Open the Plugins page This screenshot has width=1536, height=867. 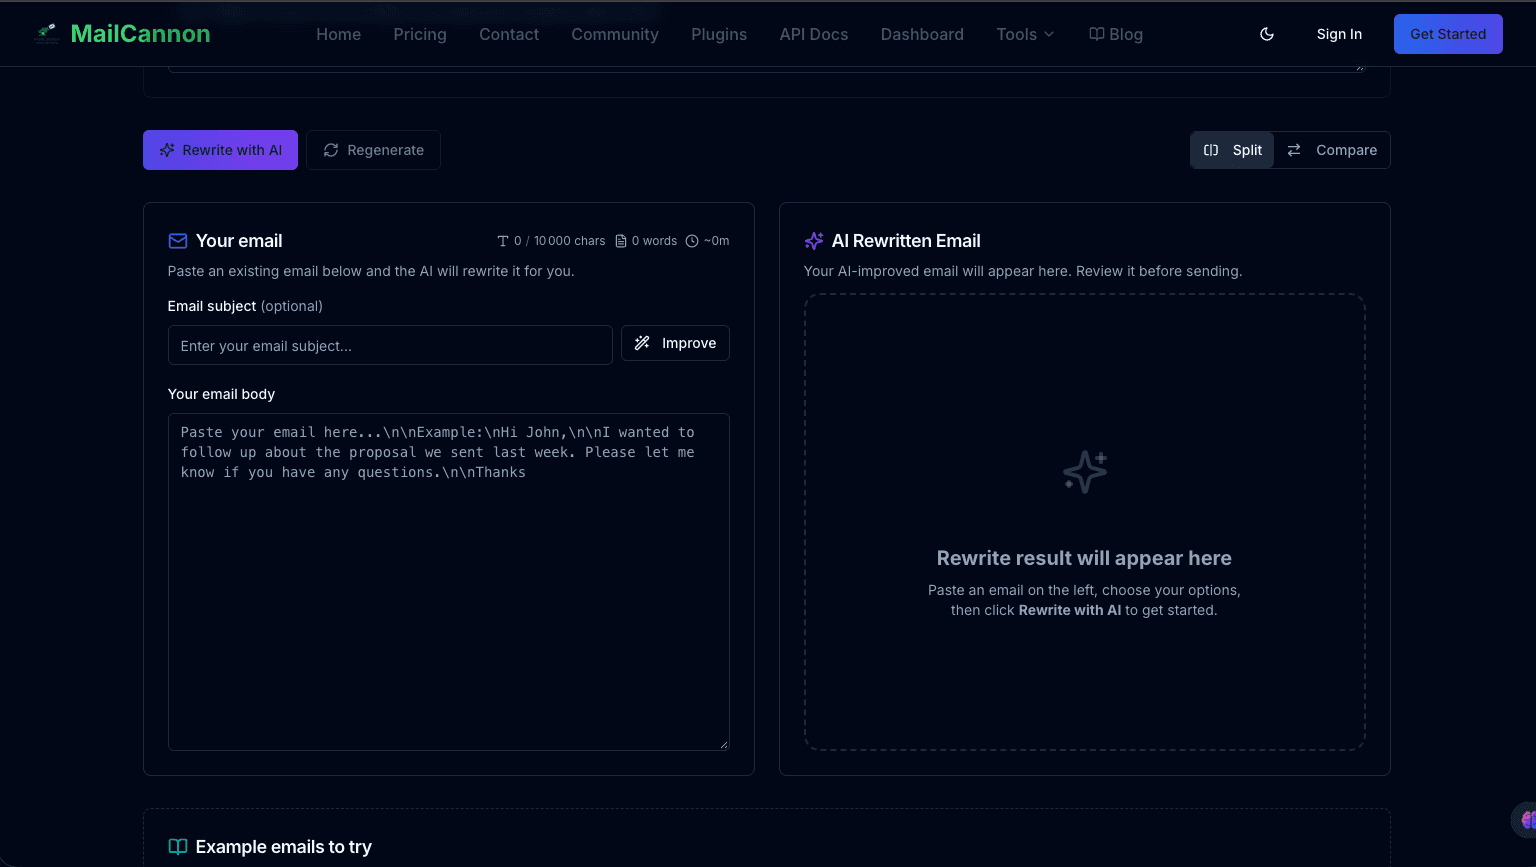(x=719, y=34)
